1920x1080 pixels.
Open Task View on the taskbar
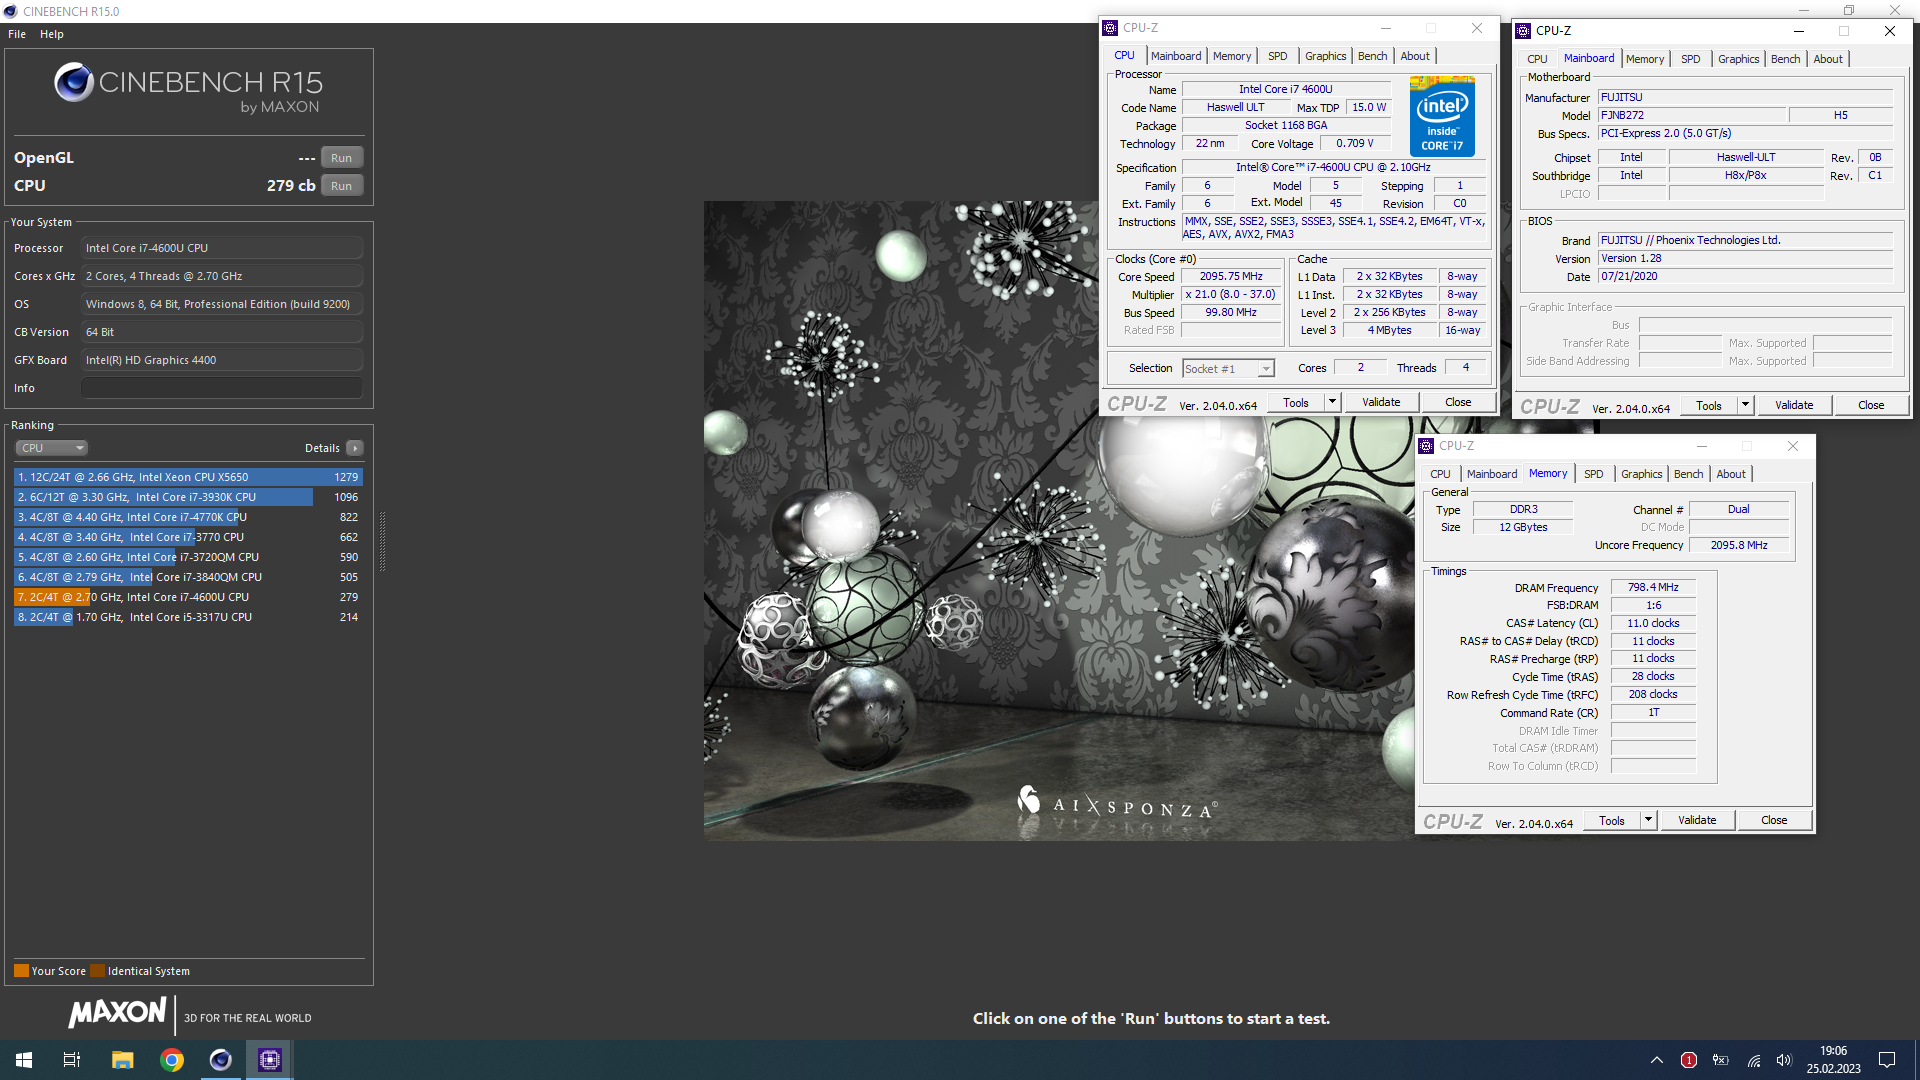(x=72, y=1060)
